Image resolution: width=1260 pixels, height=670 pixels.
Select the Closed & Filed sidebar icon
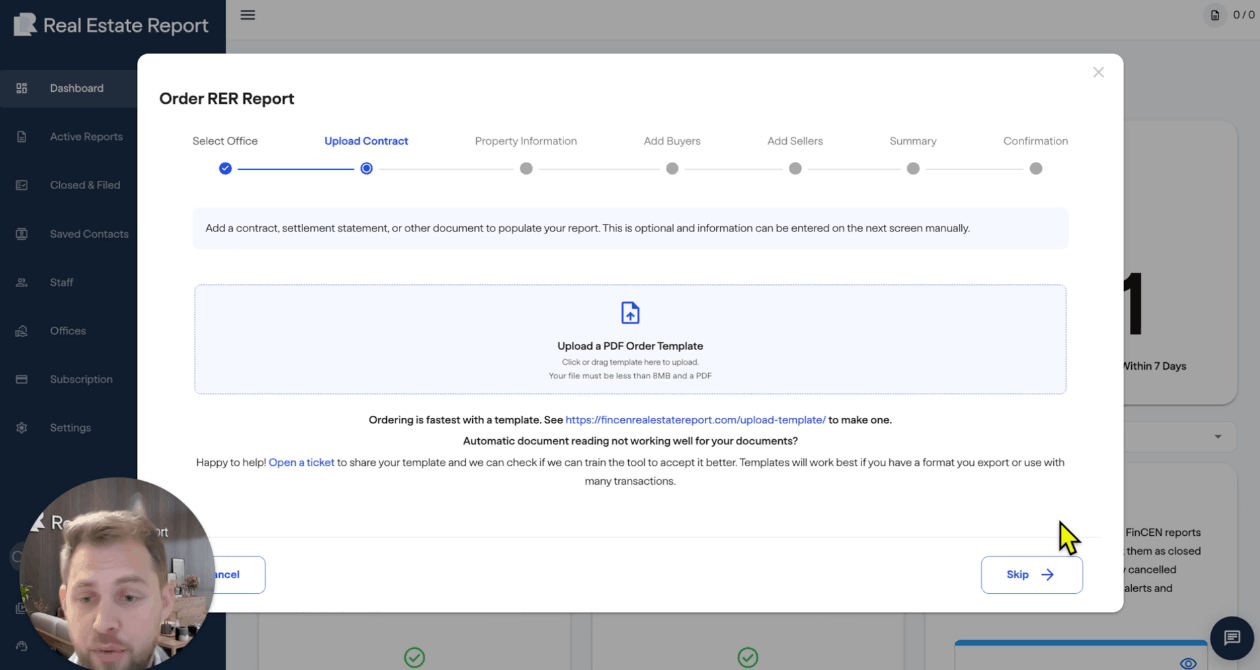pos(22,185)
